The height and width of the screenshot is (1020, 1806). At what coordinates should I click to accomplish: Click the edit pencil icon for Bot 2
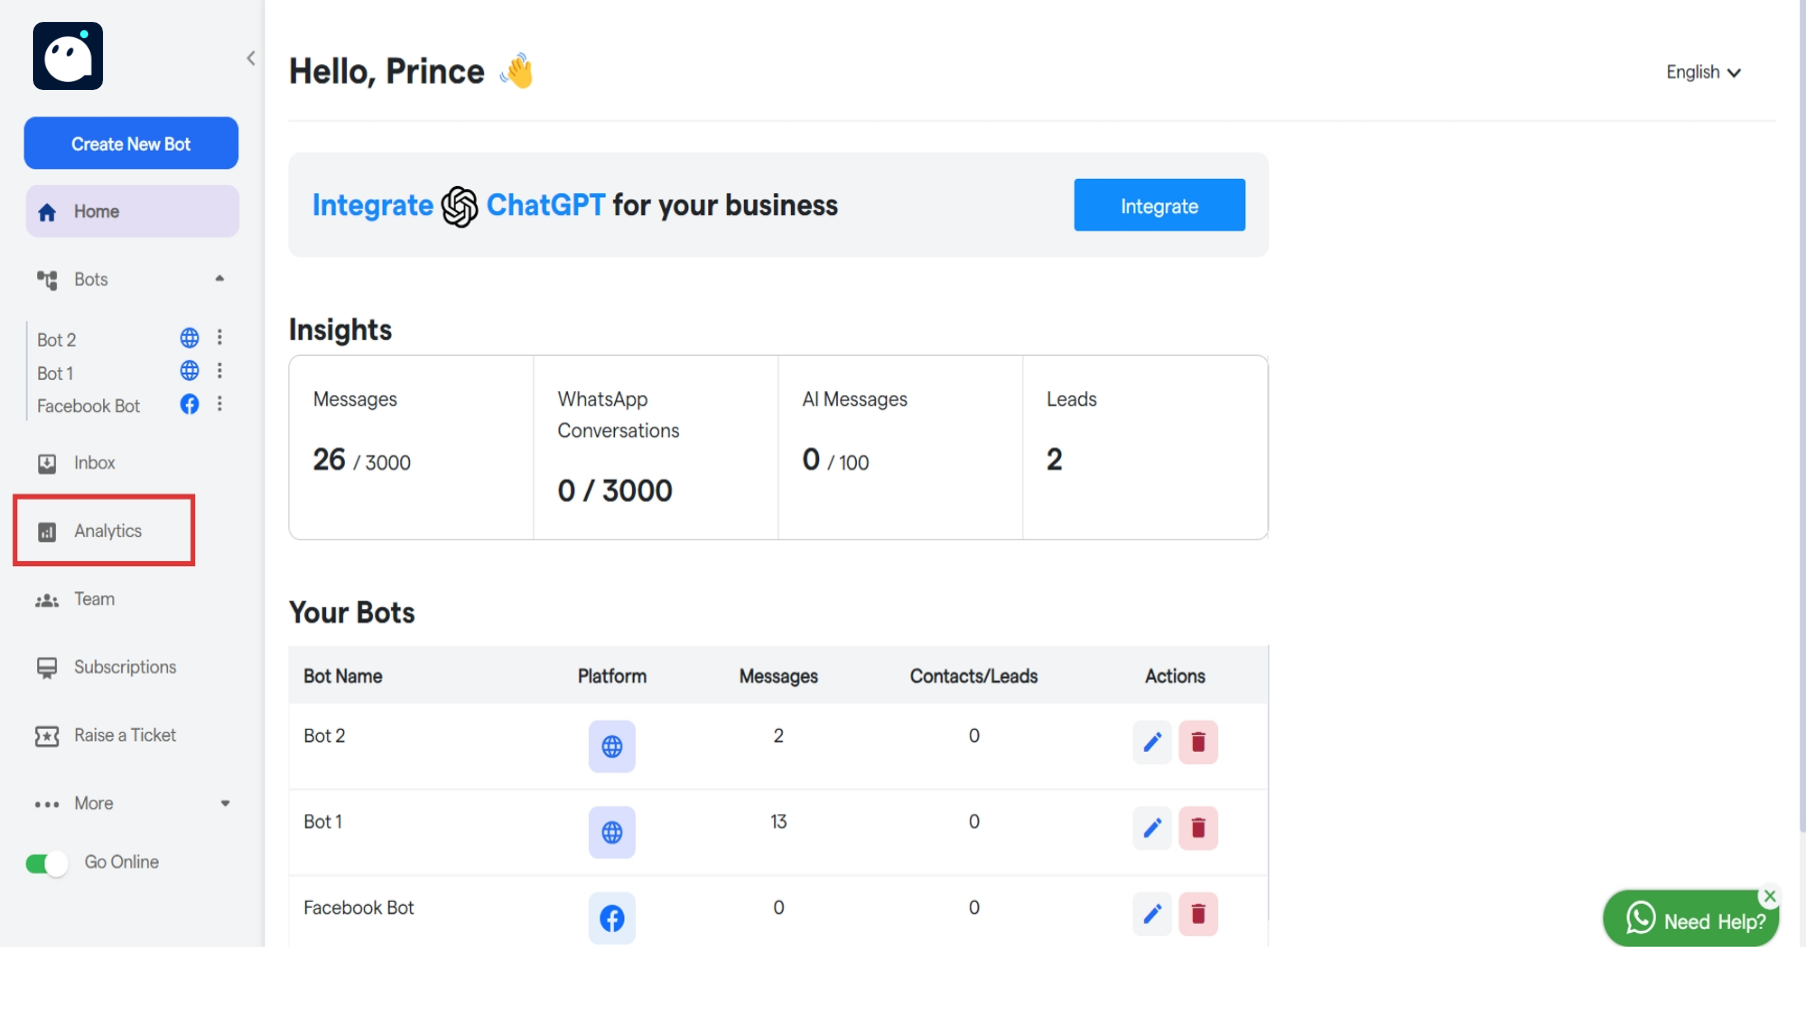pyautogui.click(x=1152, y=742)
